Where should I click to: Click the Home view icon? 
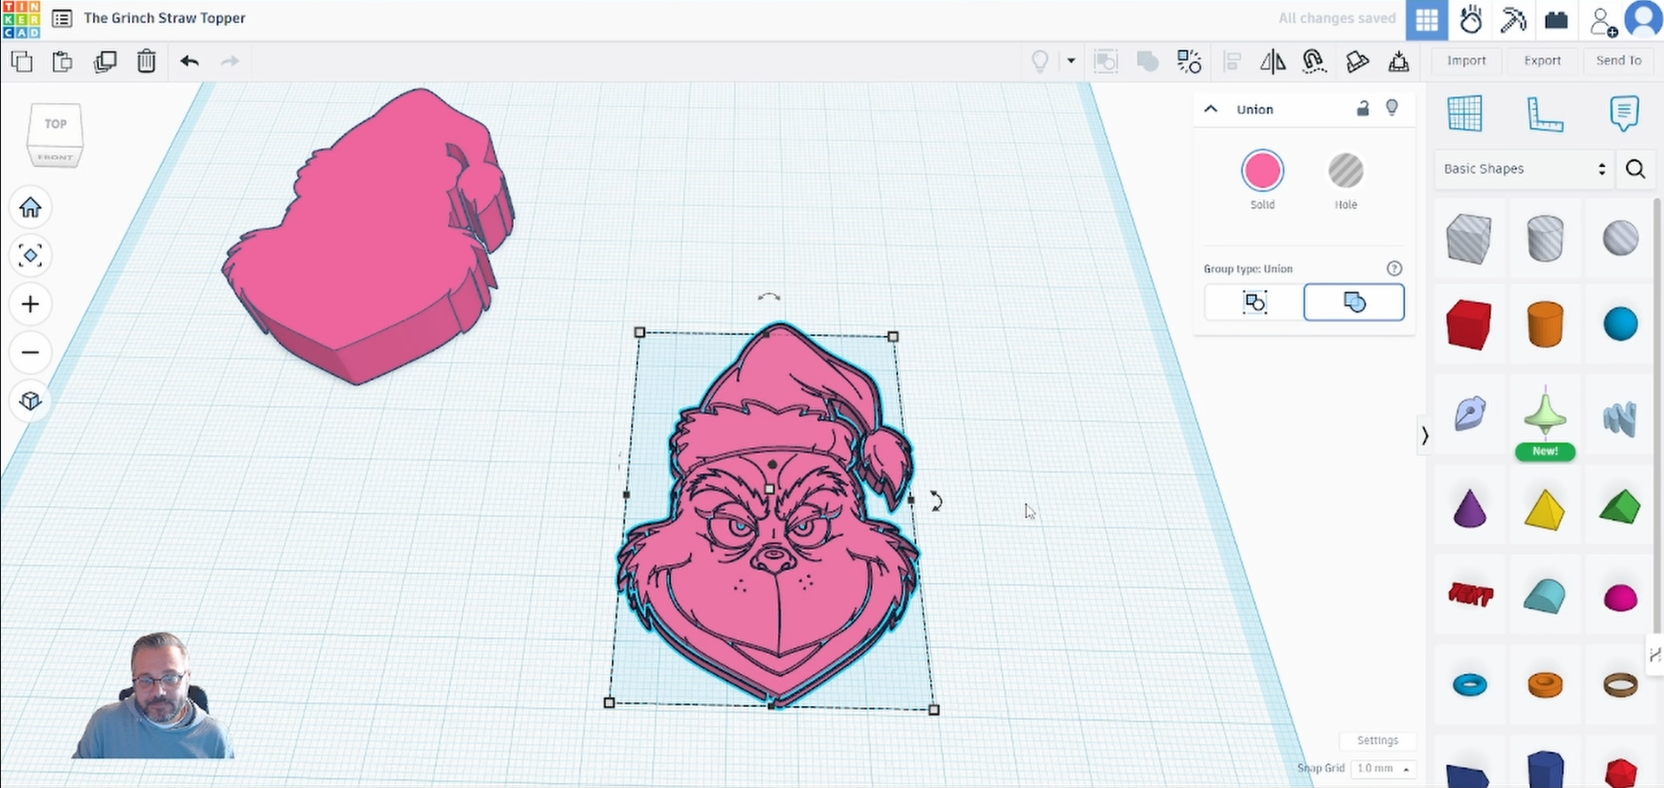(x=30, y=207)
